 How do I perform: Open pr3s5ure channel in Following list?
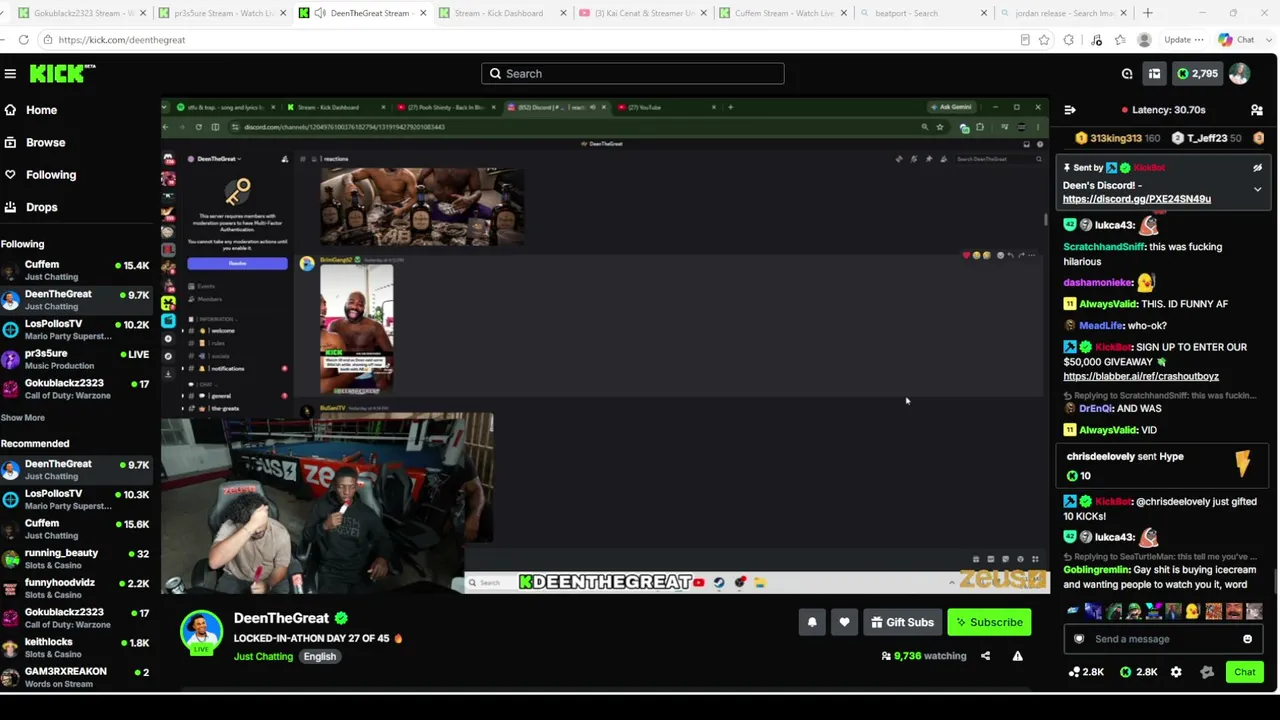(77, 359)
